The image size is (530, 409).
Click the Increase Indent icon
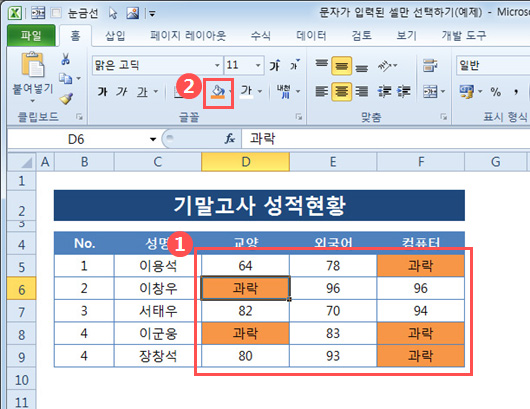pos(404,91)
